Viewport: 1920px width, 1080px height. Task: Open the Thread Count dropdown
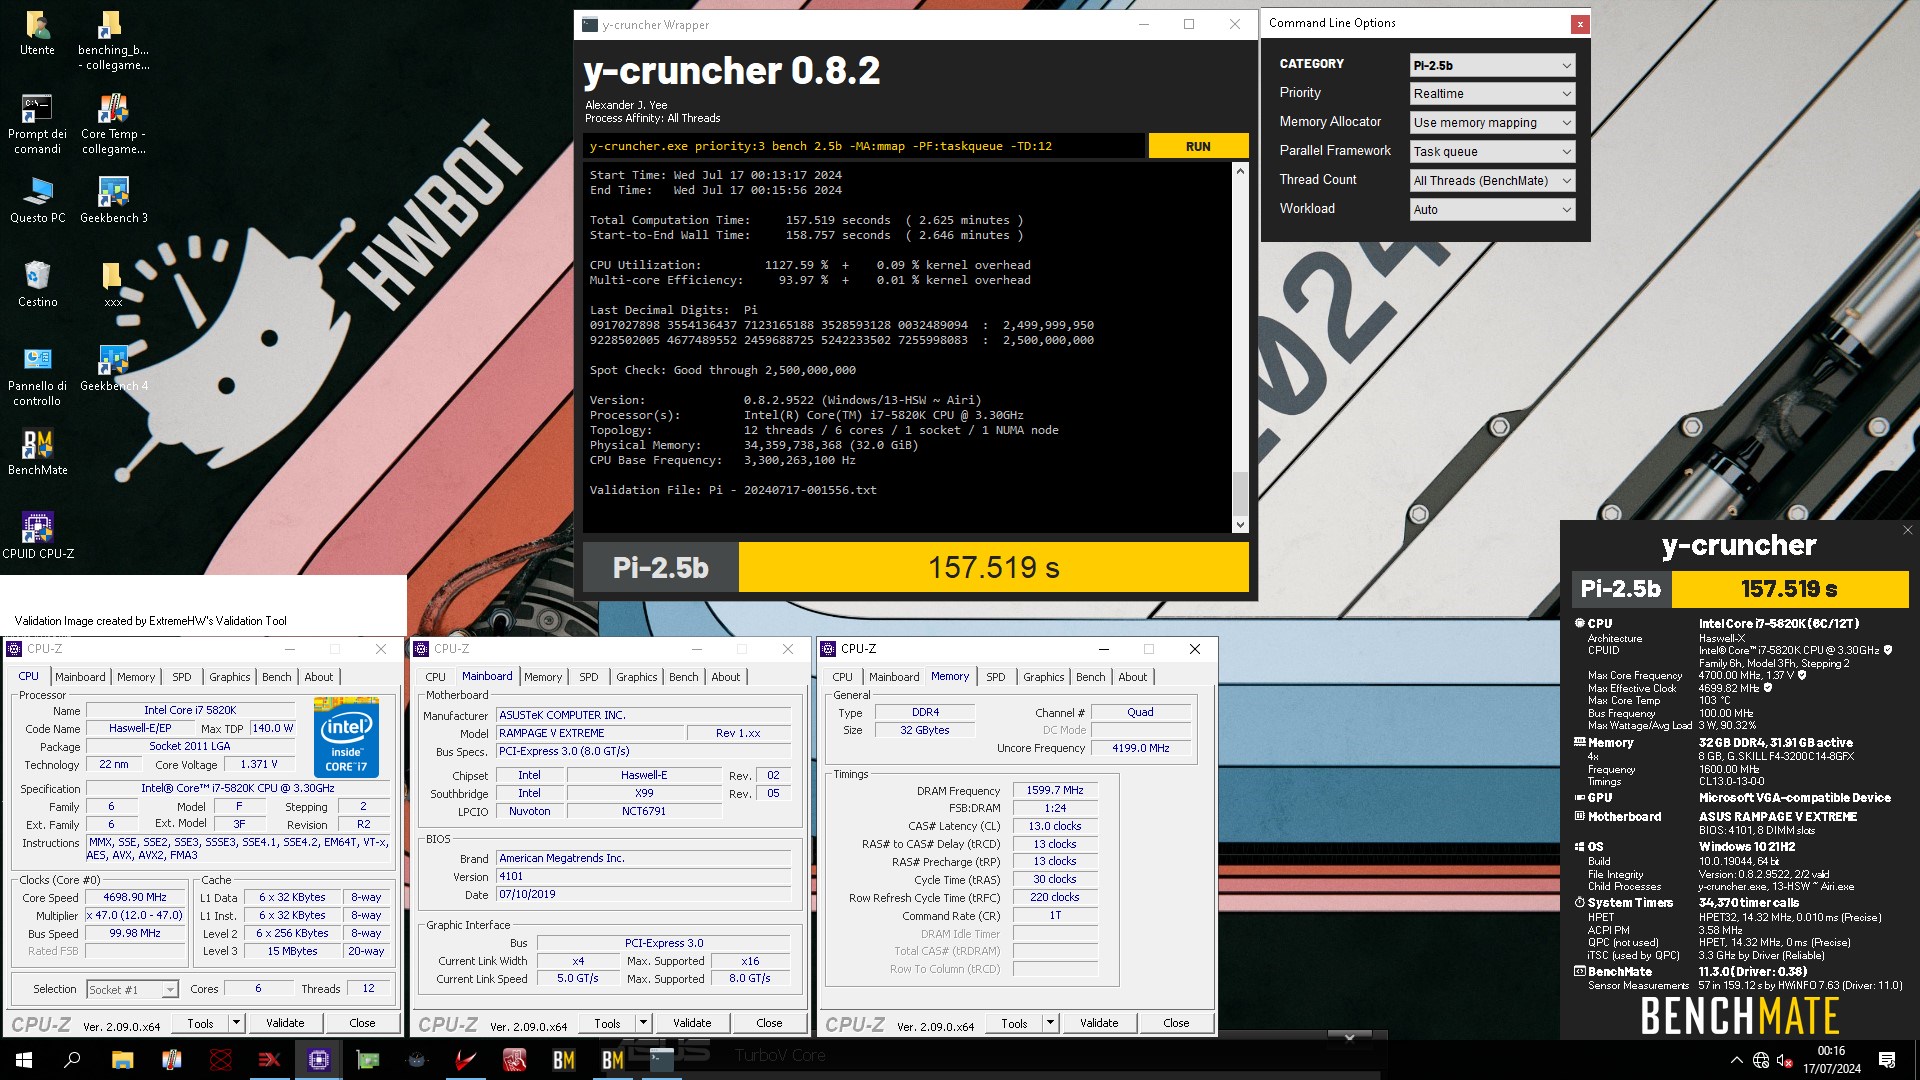coord(1492,180)
